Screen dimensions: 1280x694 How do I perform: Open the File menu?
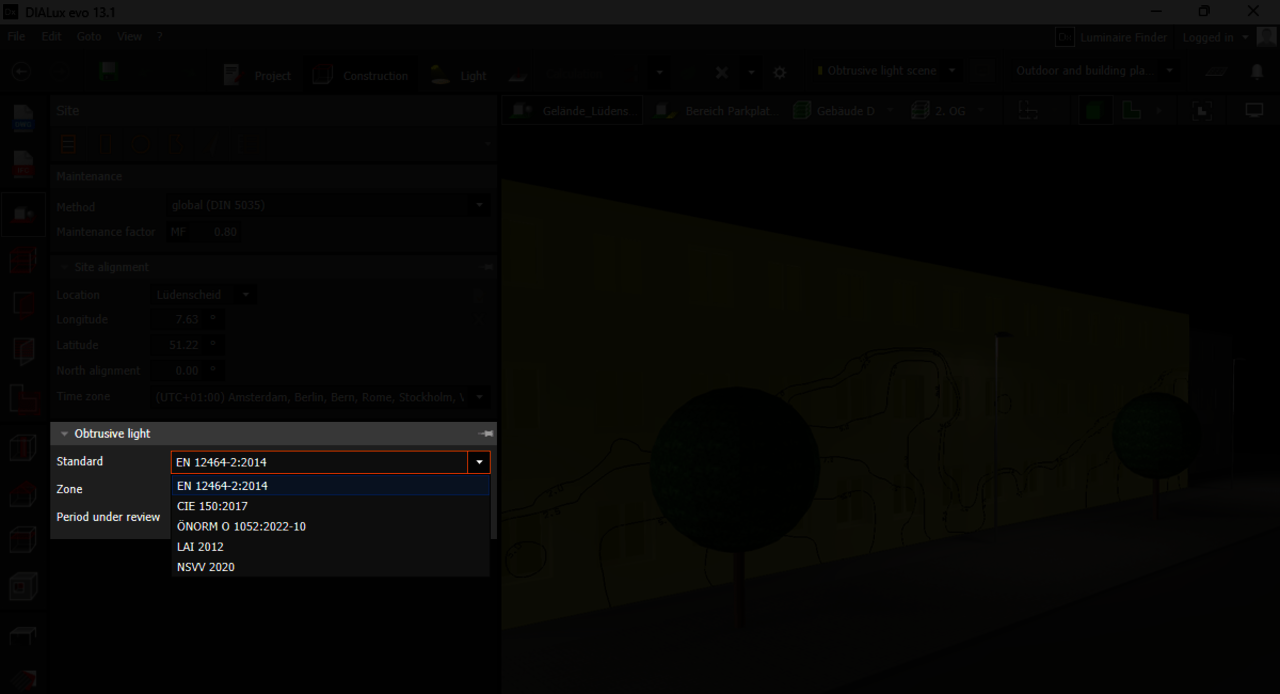[16, 36]
